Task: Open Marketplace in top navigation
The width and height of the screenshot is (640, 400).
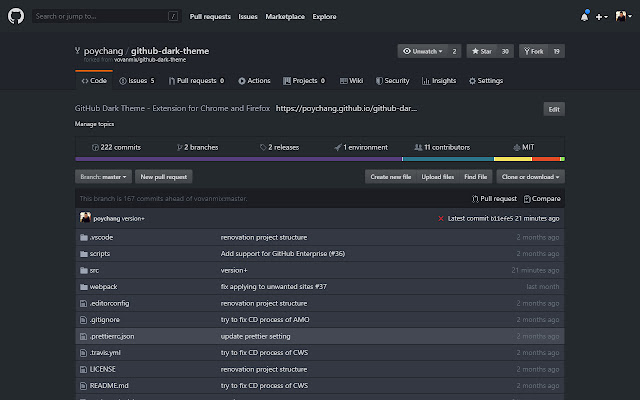Action: (x=285, y=17)
